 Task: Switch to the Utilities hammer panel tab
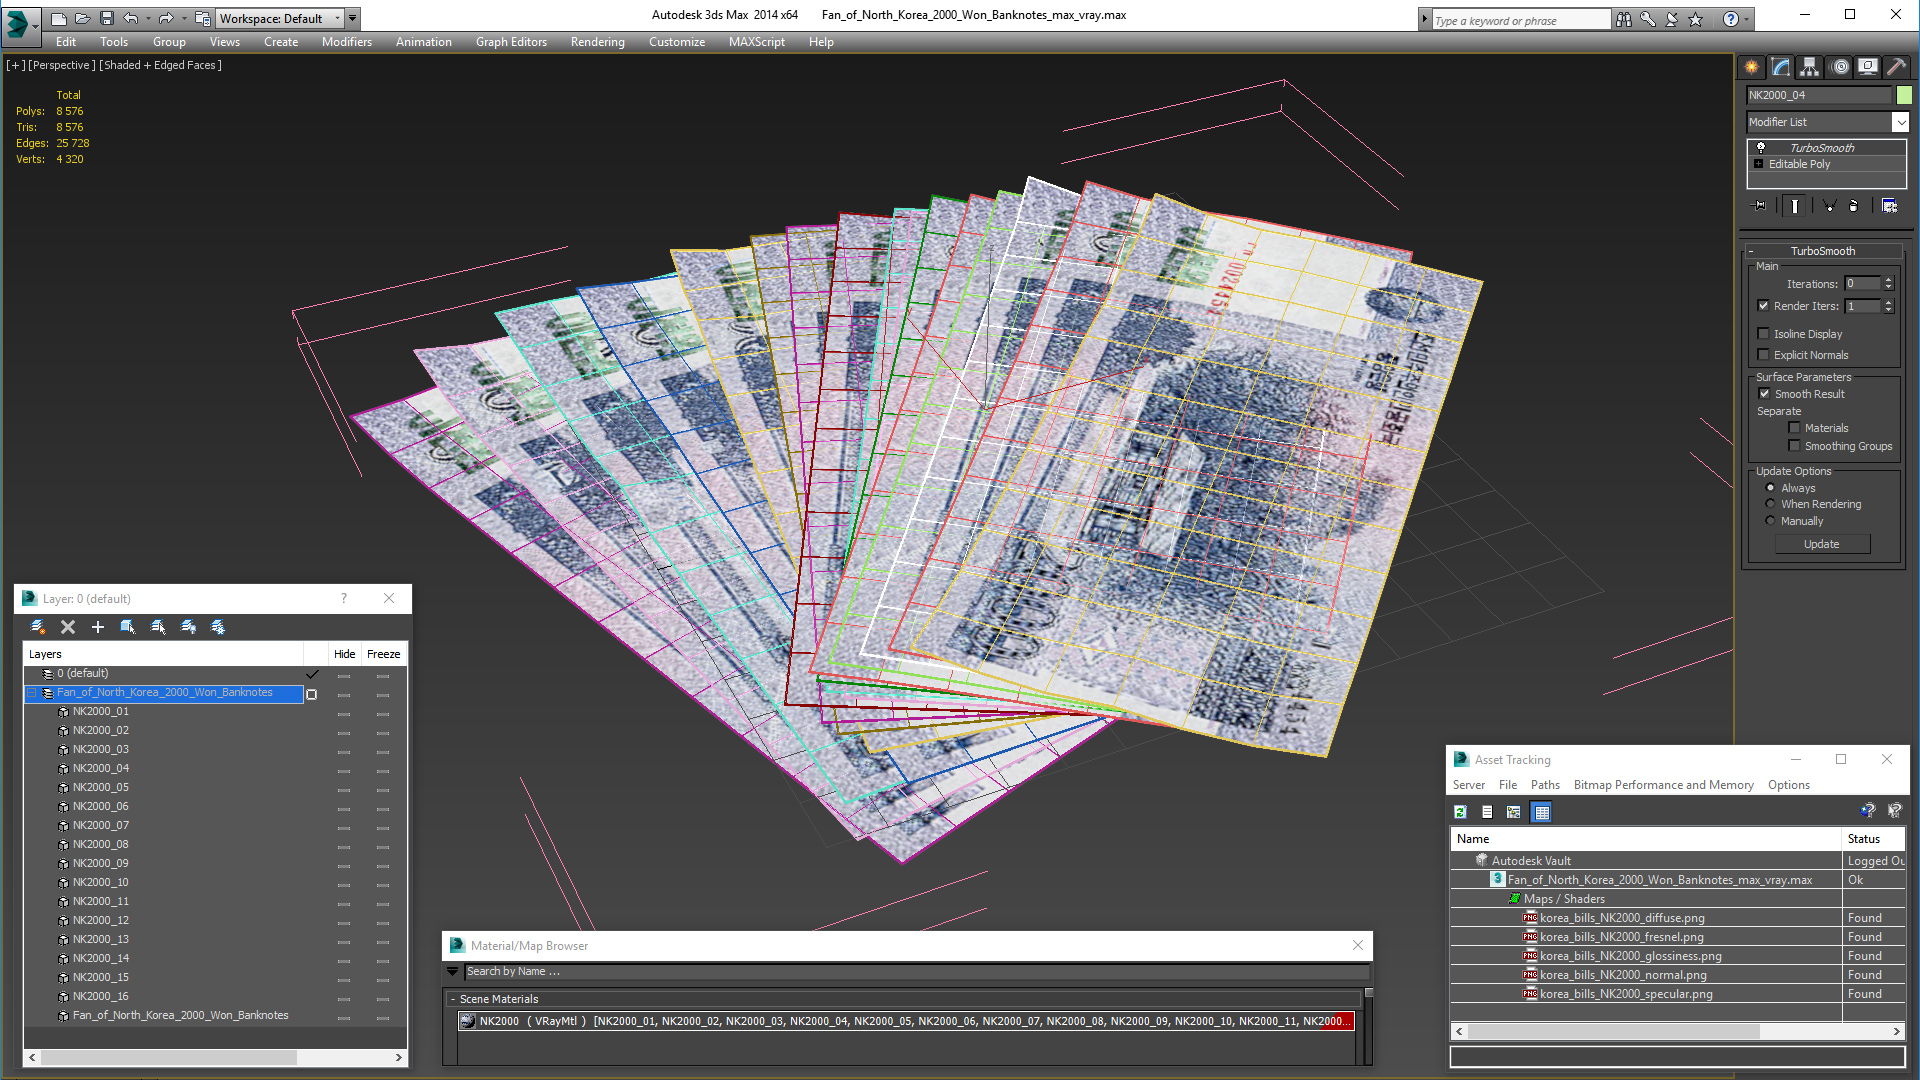pos(1896,67)
